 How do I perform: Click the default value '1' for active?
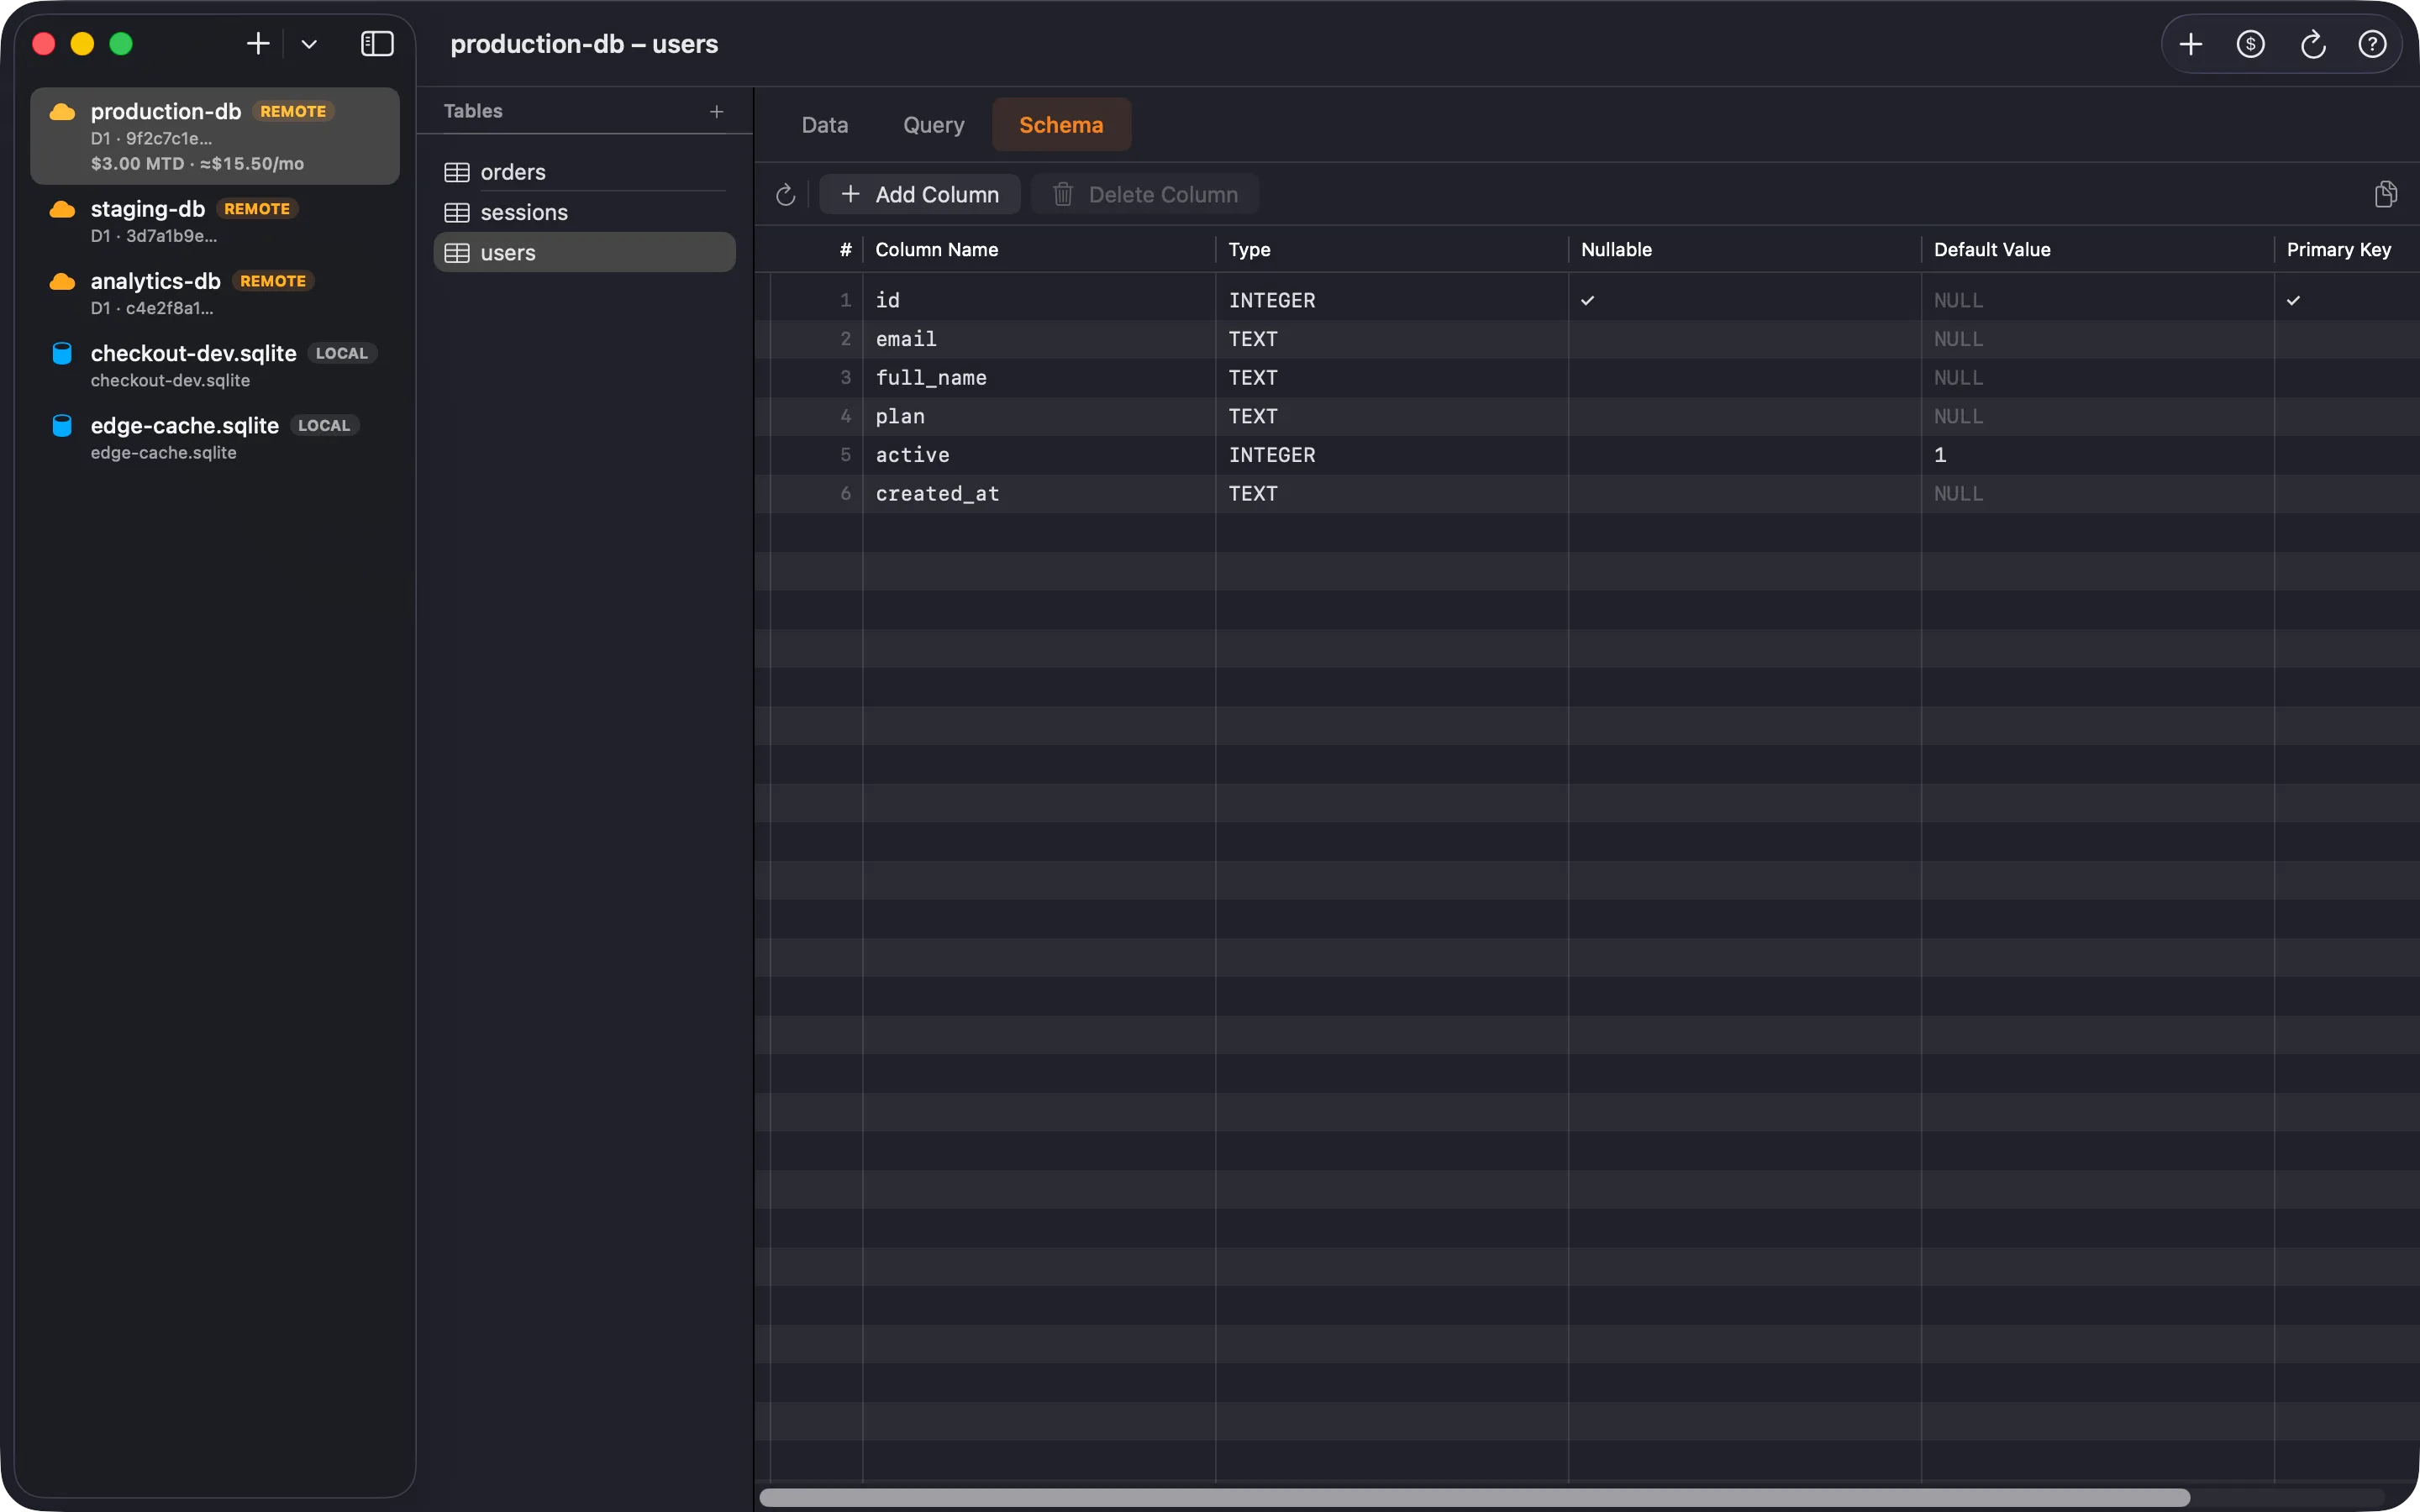[2097, 455]
